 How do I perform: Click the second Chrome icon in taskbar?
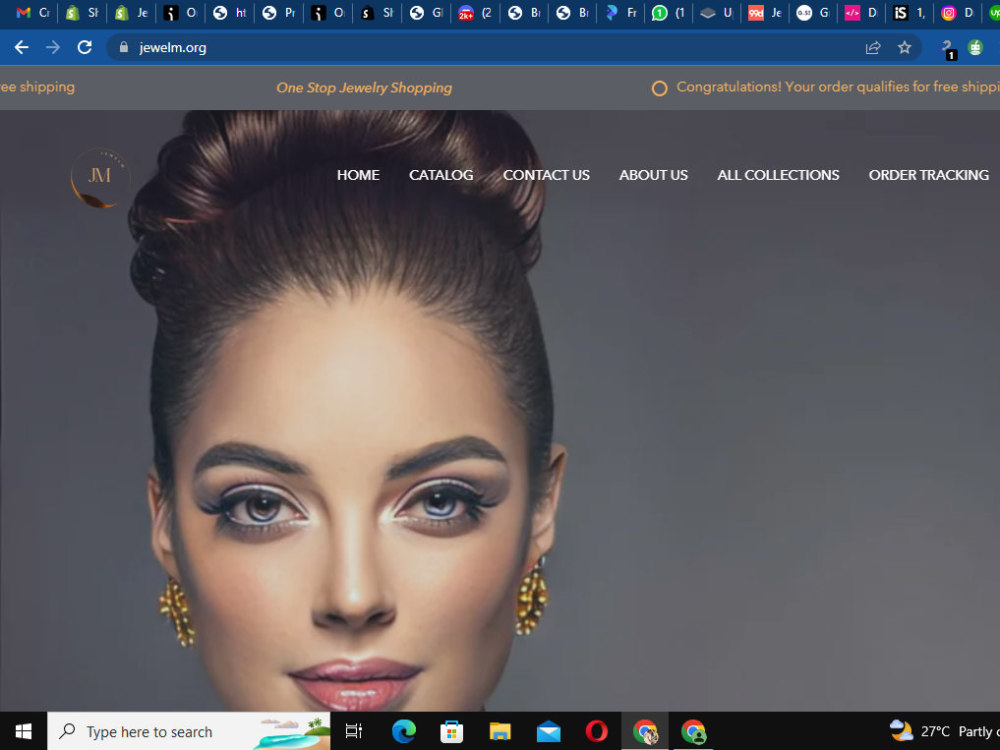point(693,731)
